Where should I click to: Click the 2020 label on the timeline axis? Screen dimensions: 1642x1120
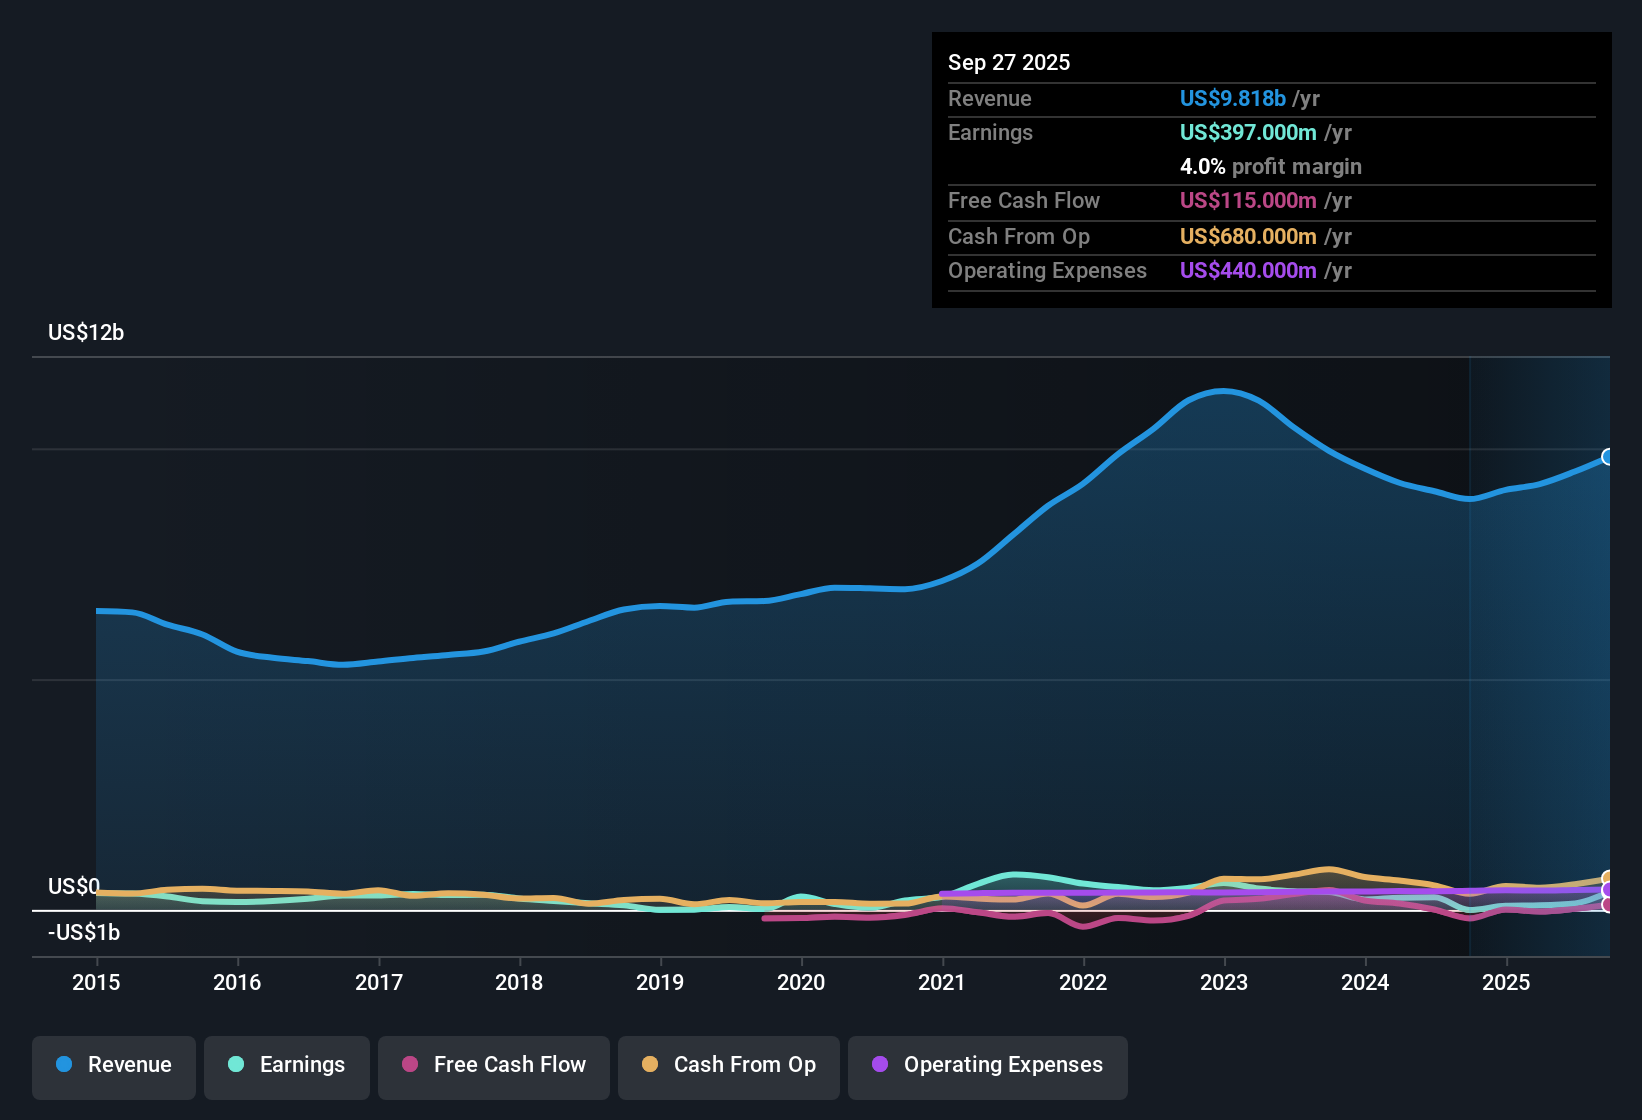pyautogui.click(x=800, y=983)
